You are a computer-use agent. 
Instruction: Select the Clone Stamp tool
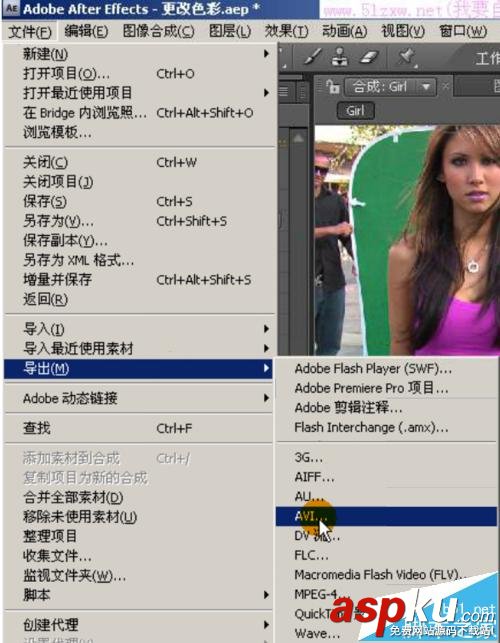[x=340, y=57]
